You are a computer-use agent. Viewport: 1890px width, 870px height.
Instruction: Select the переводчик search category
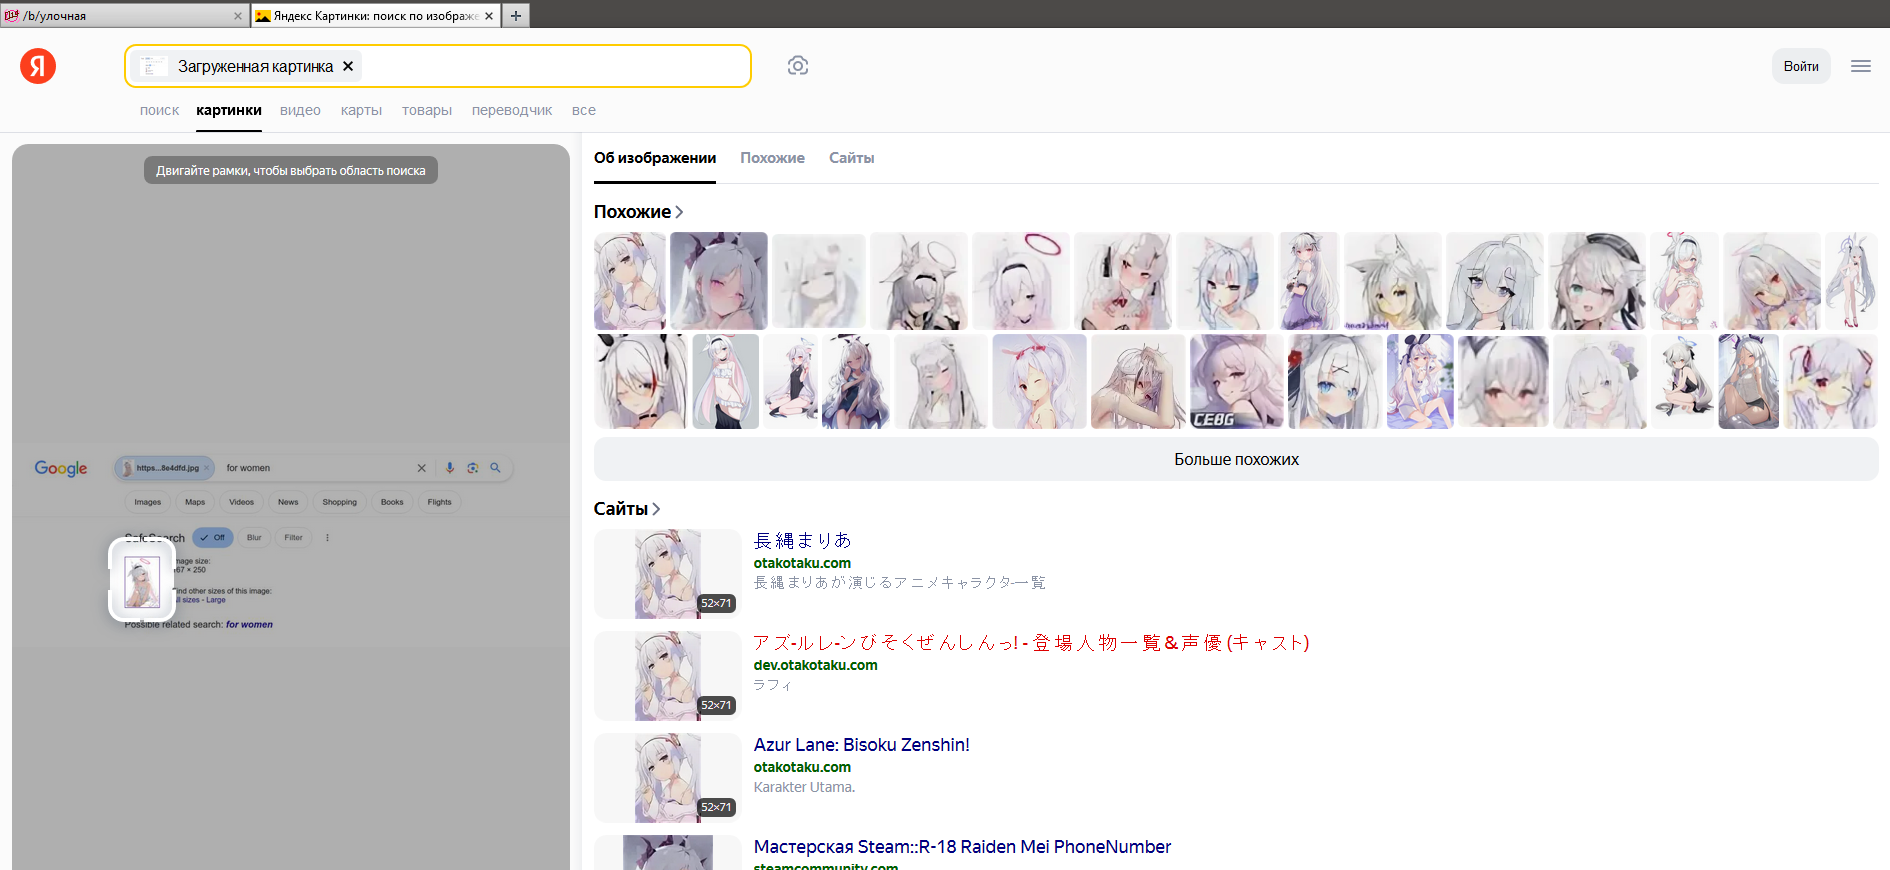pyautogui.click(x=511, y=110)
